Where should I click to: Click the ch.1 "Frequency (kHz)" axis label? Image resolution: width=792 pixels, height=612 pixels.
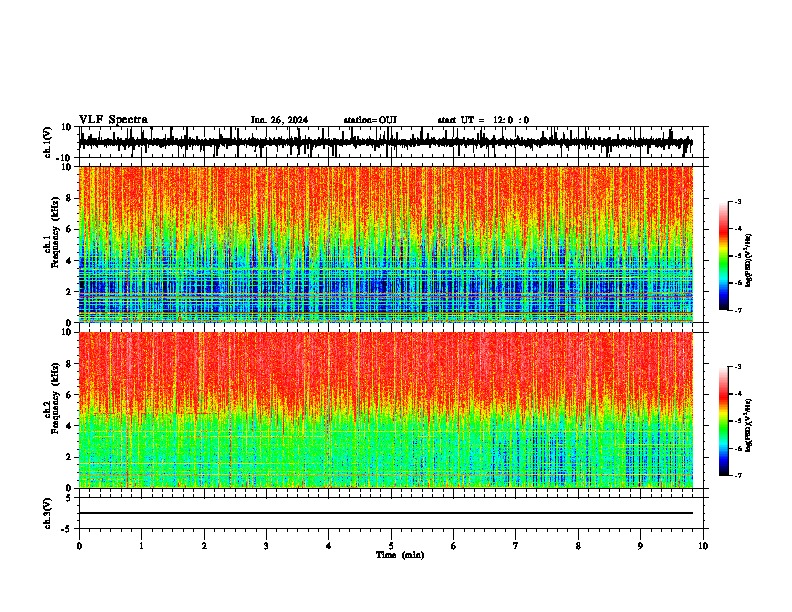[x=55, y=233]
